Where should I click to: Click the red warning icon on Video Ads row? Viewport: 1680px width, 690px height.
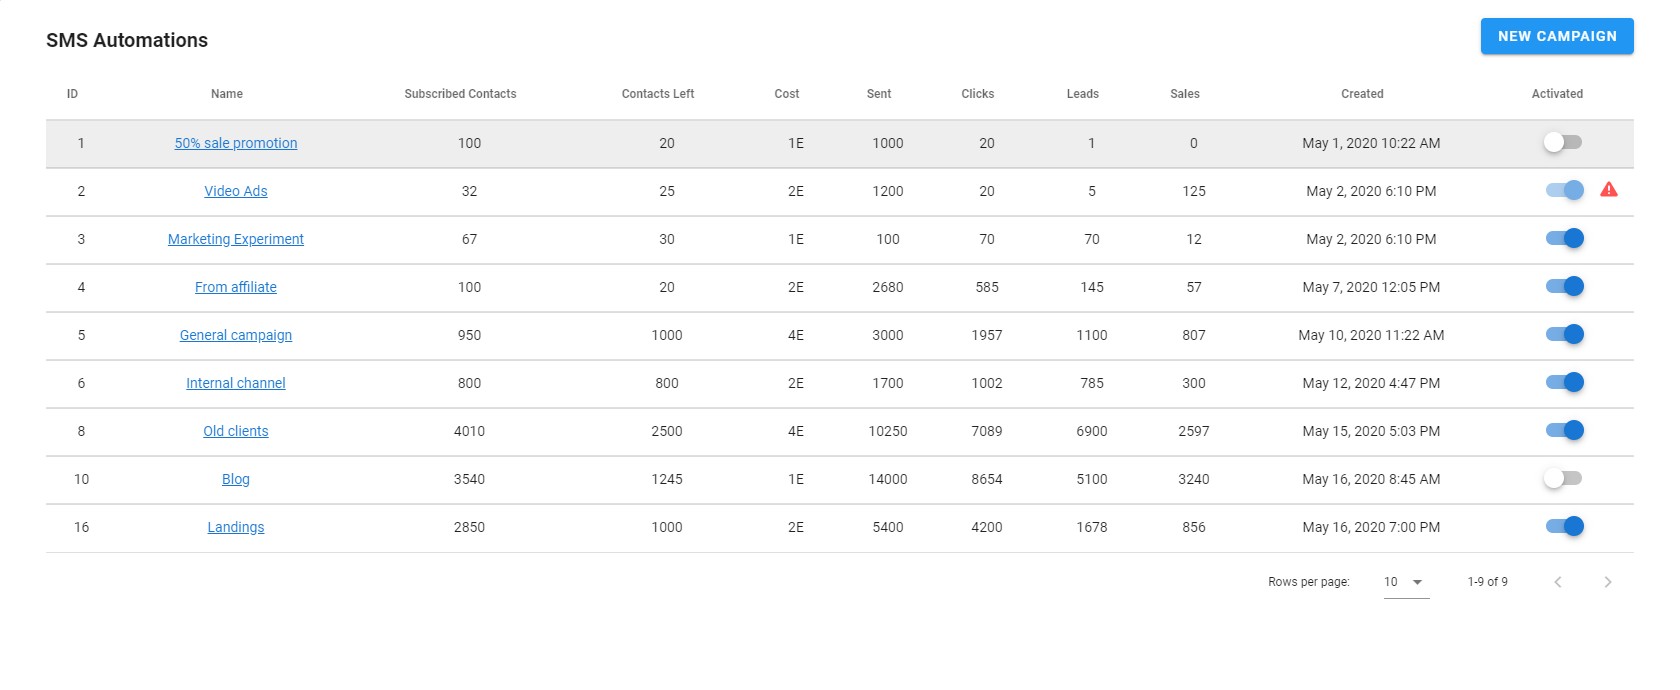click(1608, 190)
